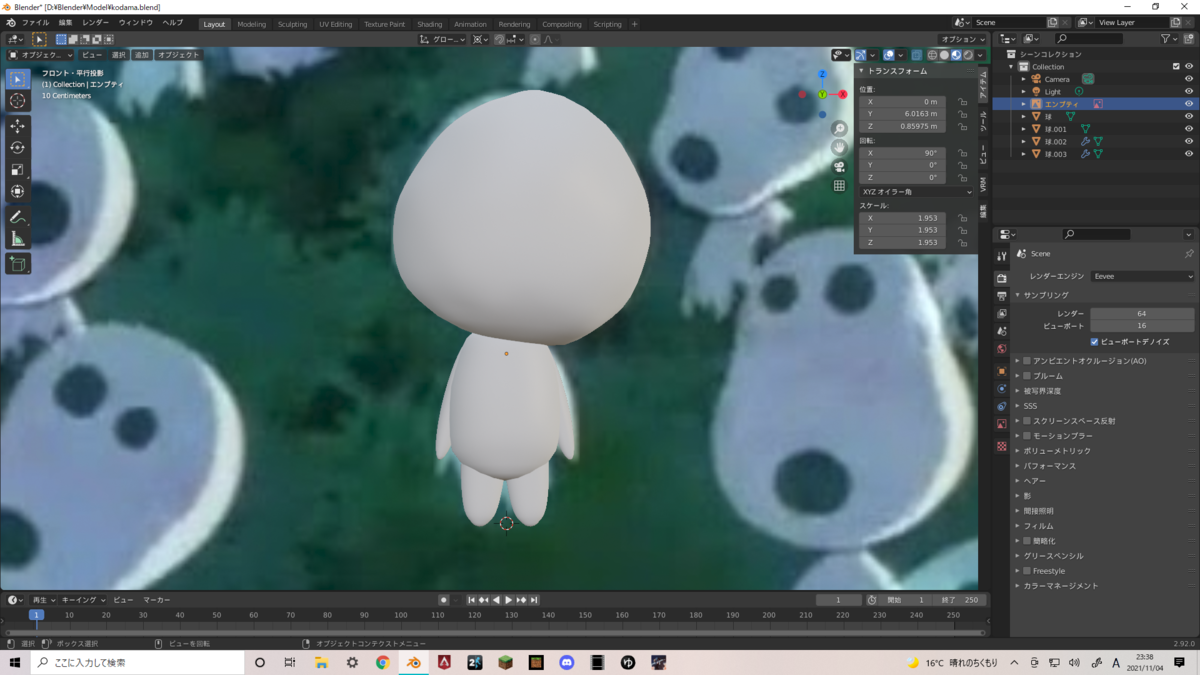Screen dimensions: 1200x675
Task: Hide the Light object in viewport
Action: (1189, 91)
